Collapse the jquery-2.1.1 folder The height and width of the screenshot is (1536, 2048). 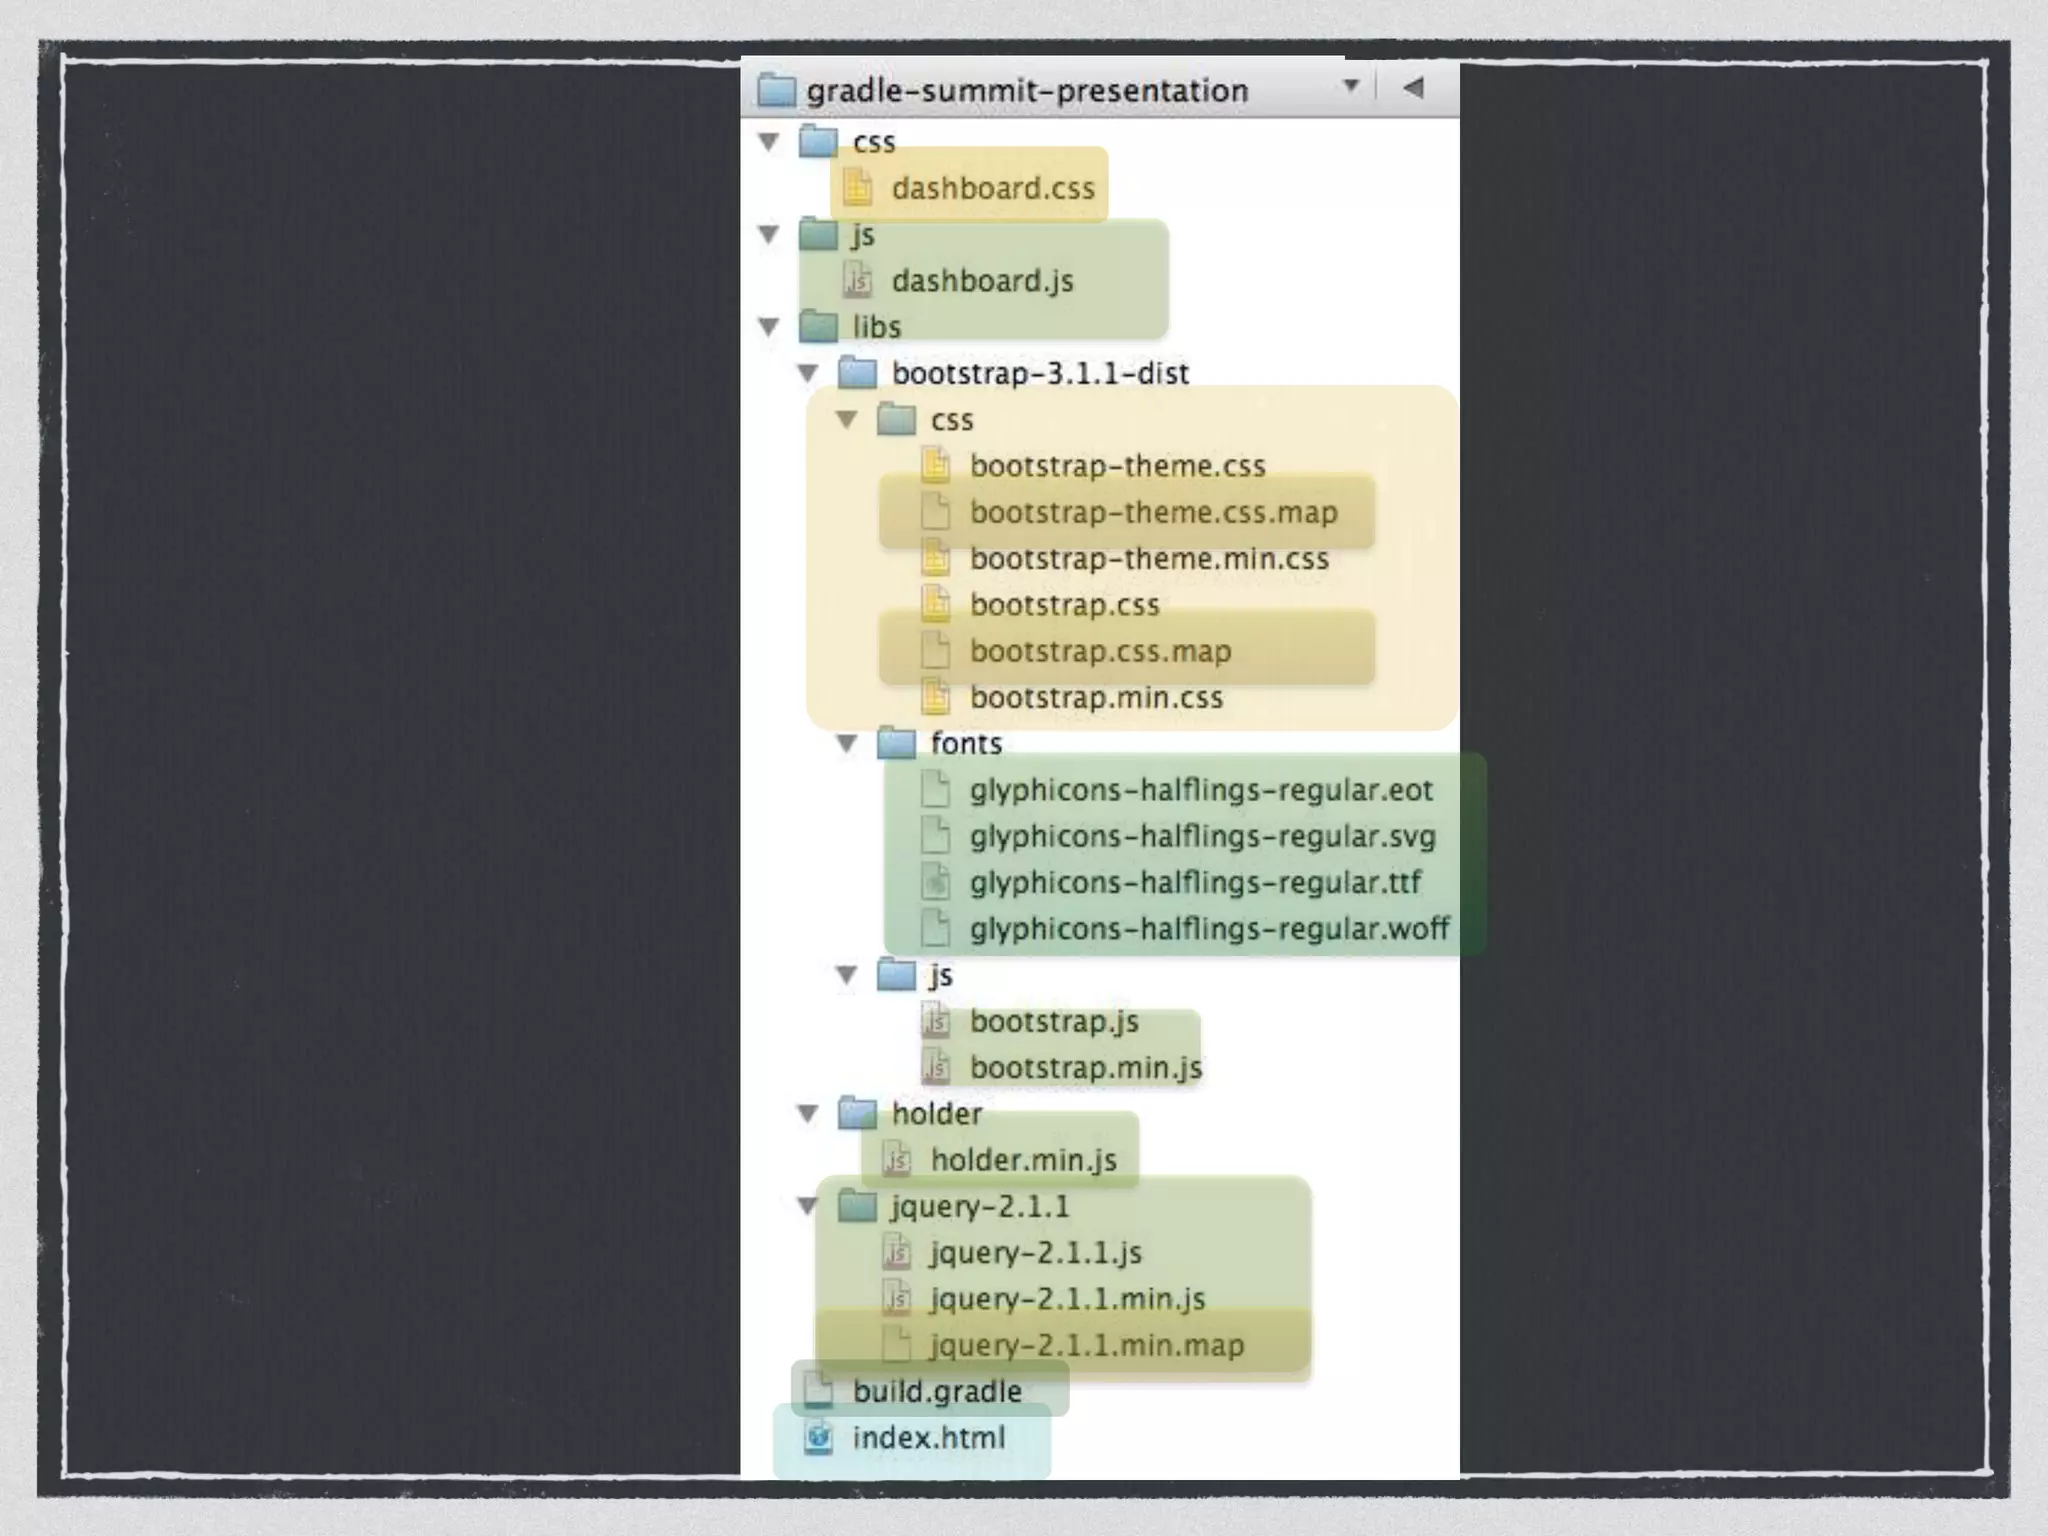coord(808,1206)
